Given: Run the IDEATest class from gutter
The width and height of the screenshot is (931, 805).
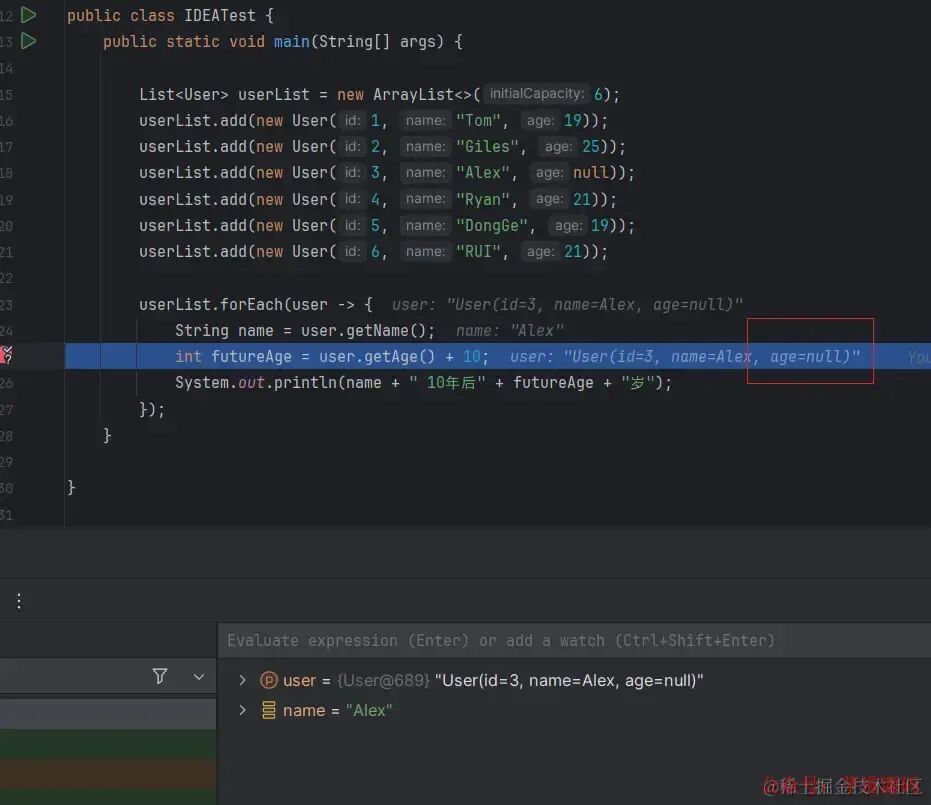Looking at the screenshot, I should click(28, 15).
